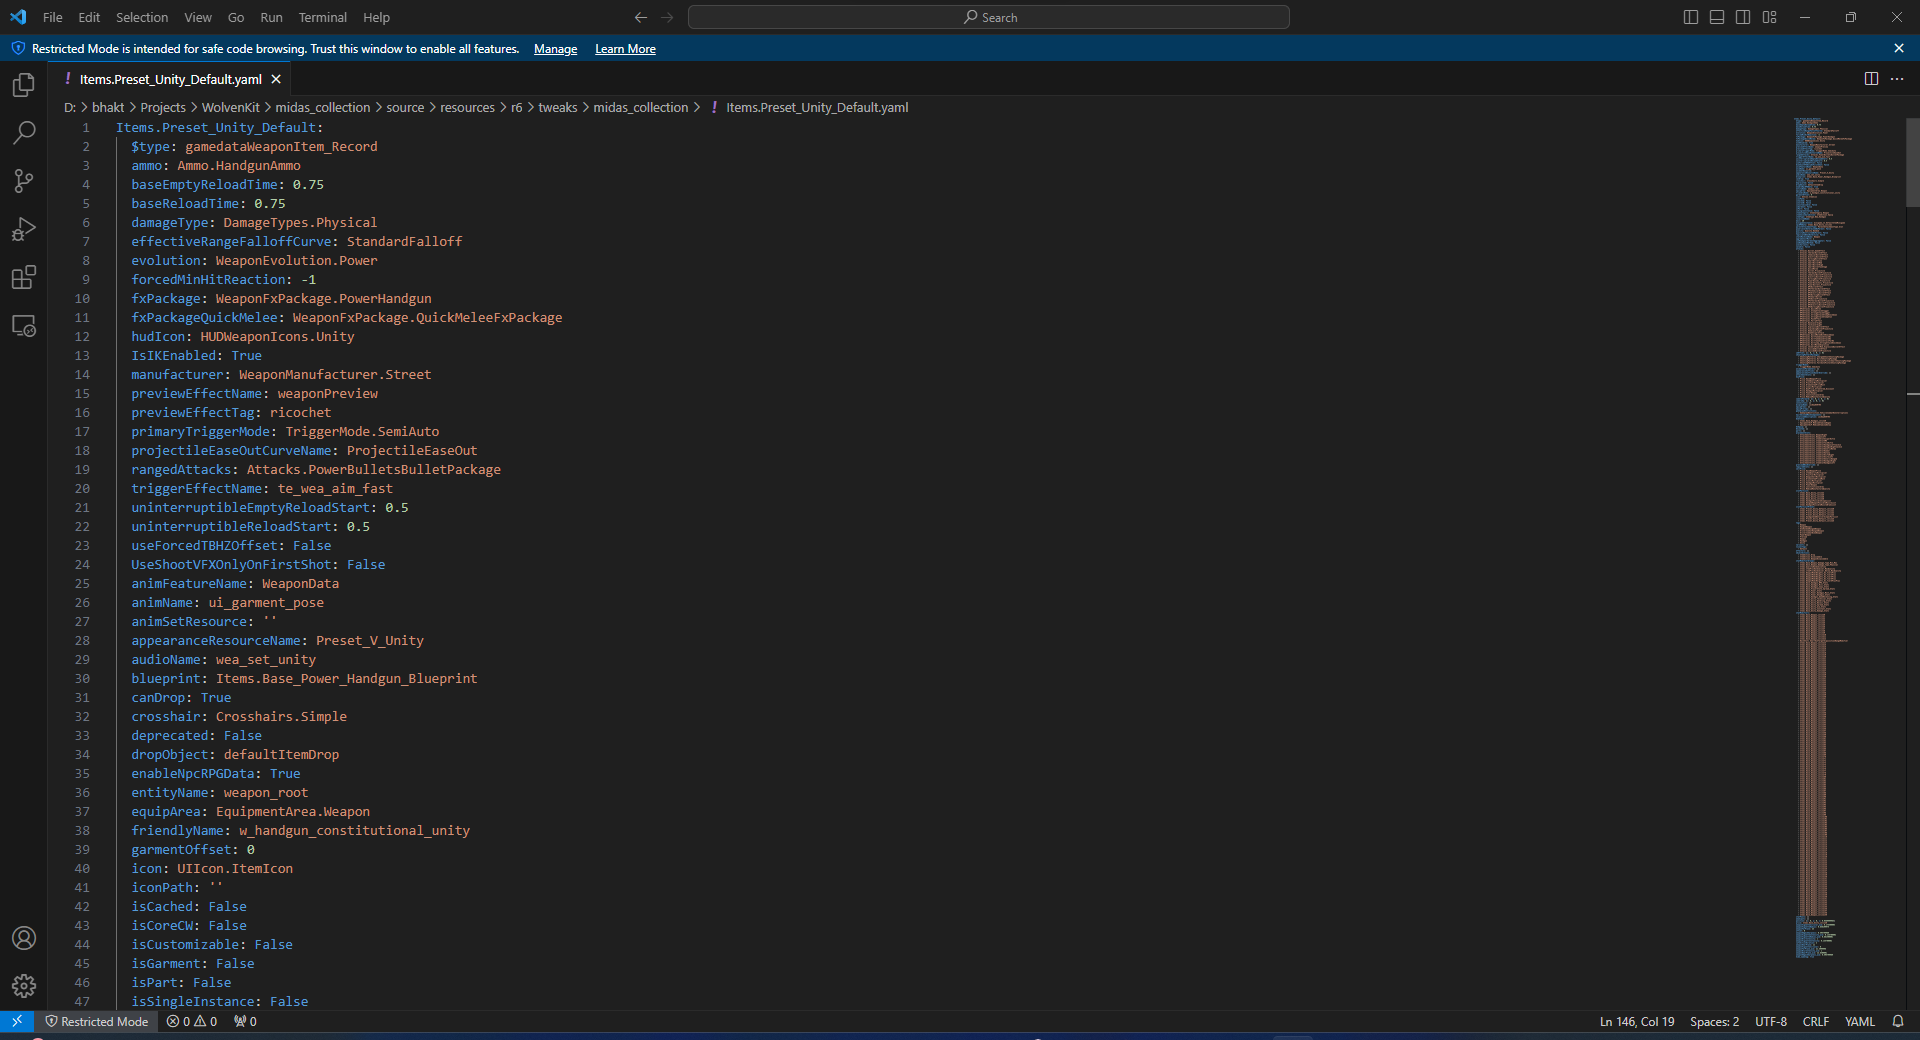Click the top Search command center field
1920x1040 pixels.
click(x=988, y=17)
